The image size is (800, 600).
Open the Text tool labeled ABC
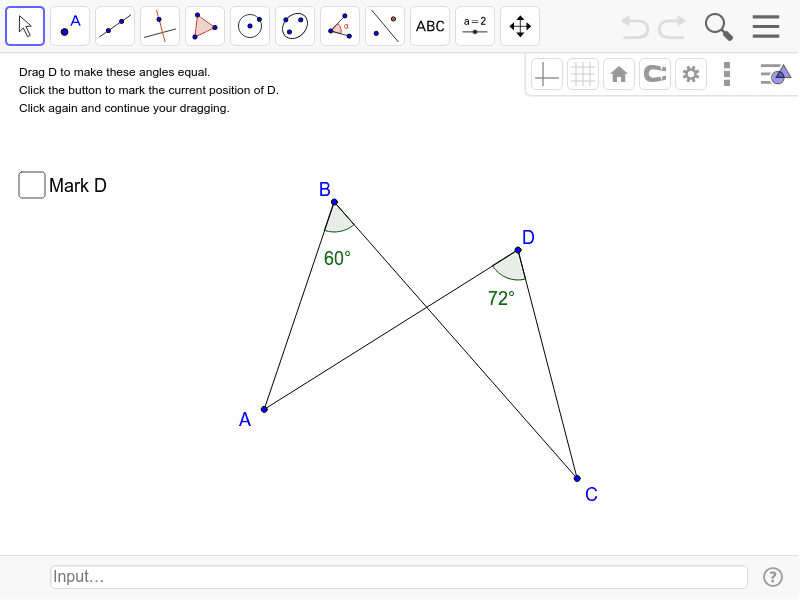coord(429,26)
